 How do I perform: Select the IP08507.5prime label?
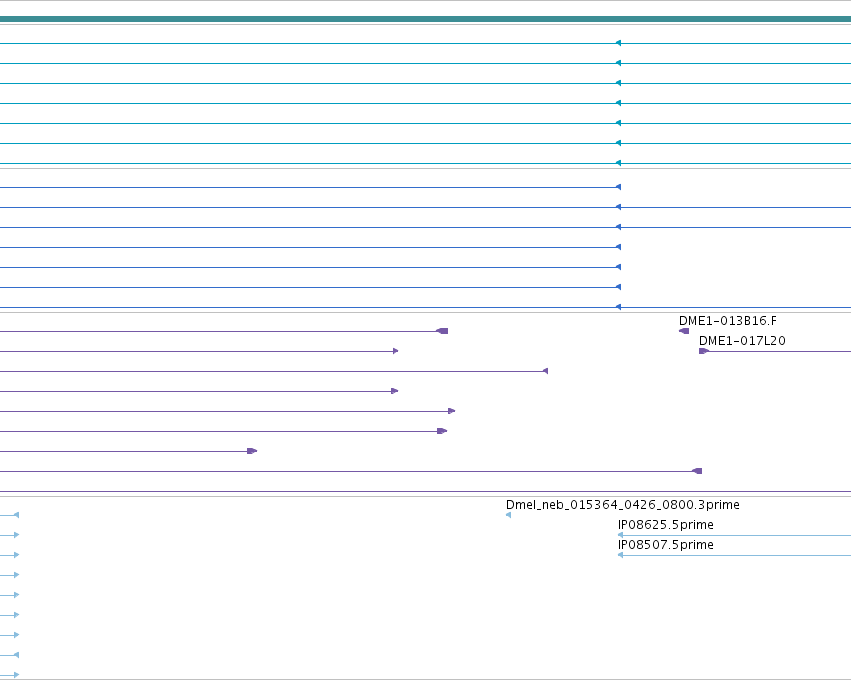(665, 545)
